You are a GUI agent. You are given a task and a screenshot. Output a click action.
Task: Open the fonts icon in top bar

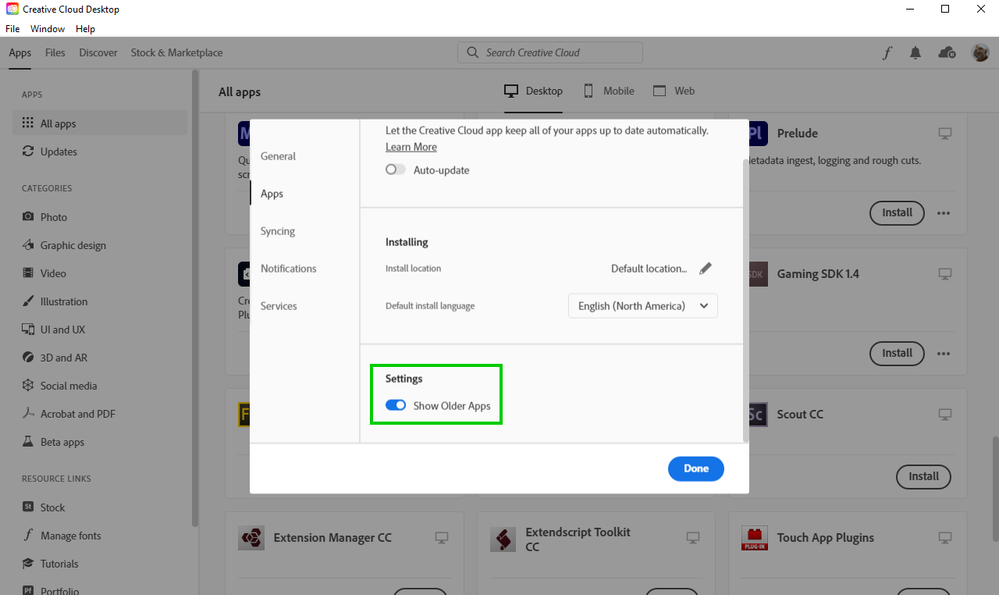coord(888,53)
